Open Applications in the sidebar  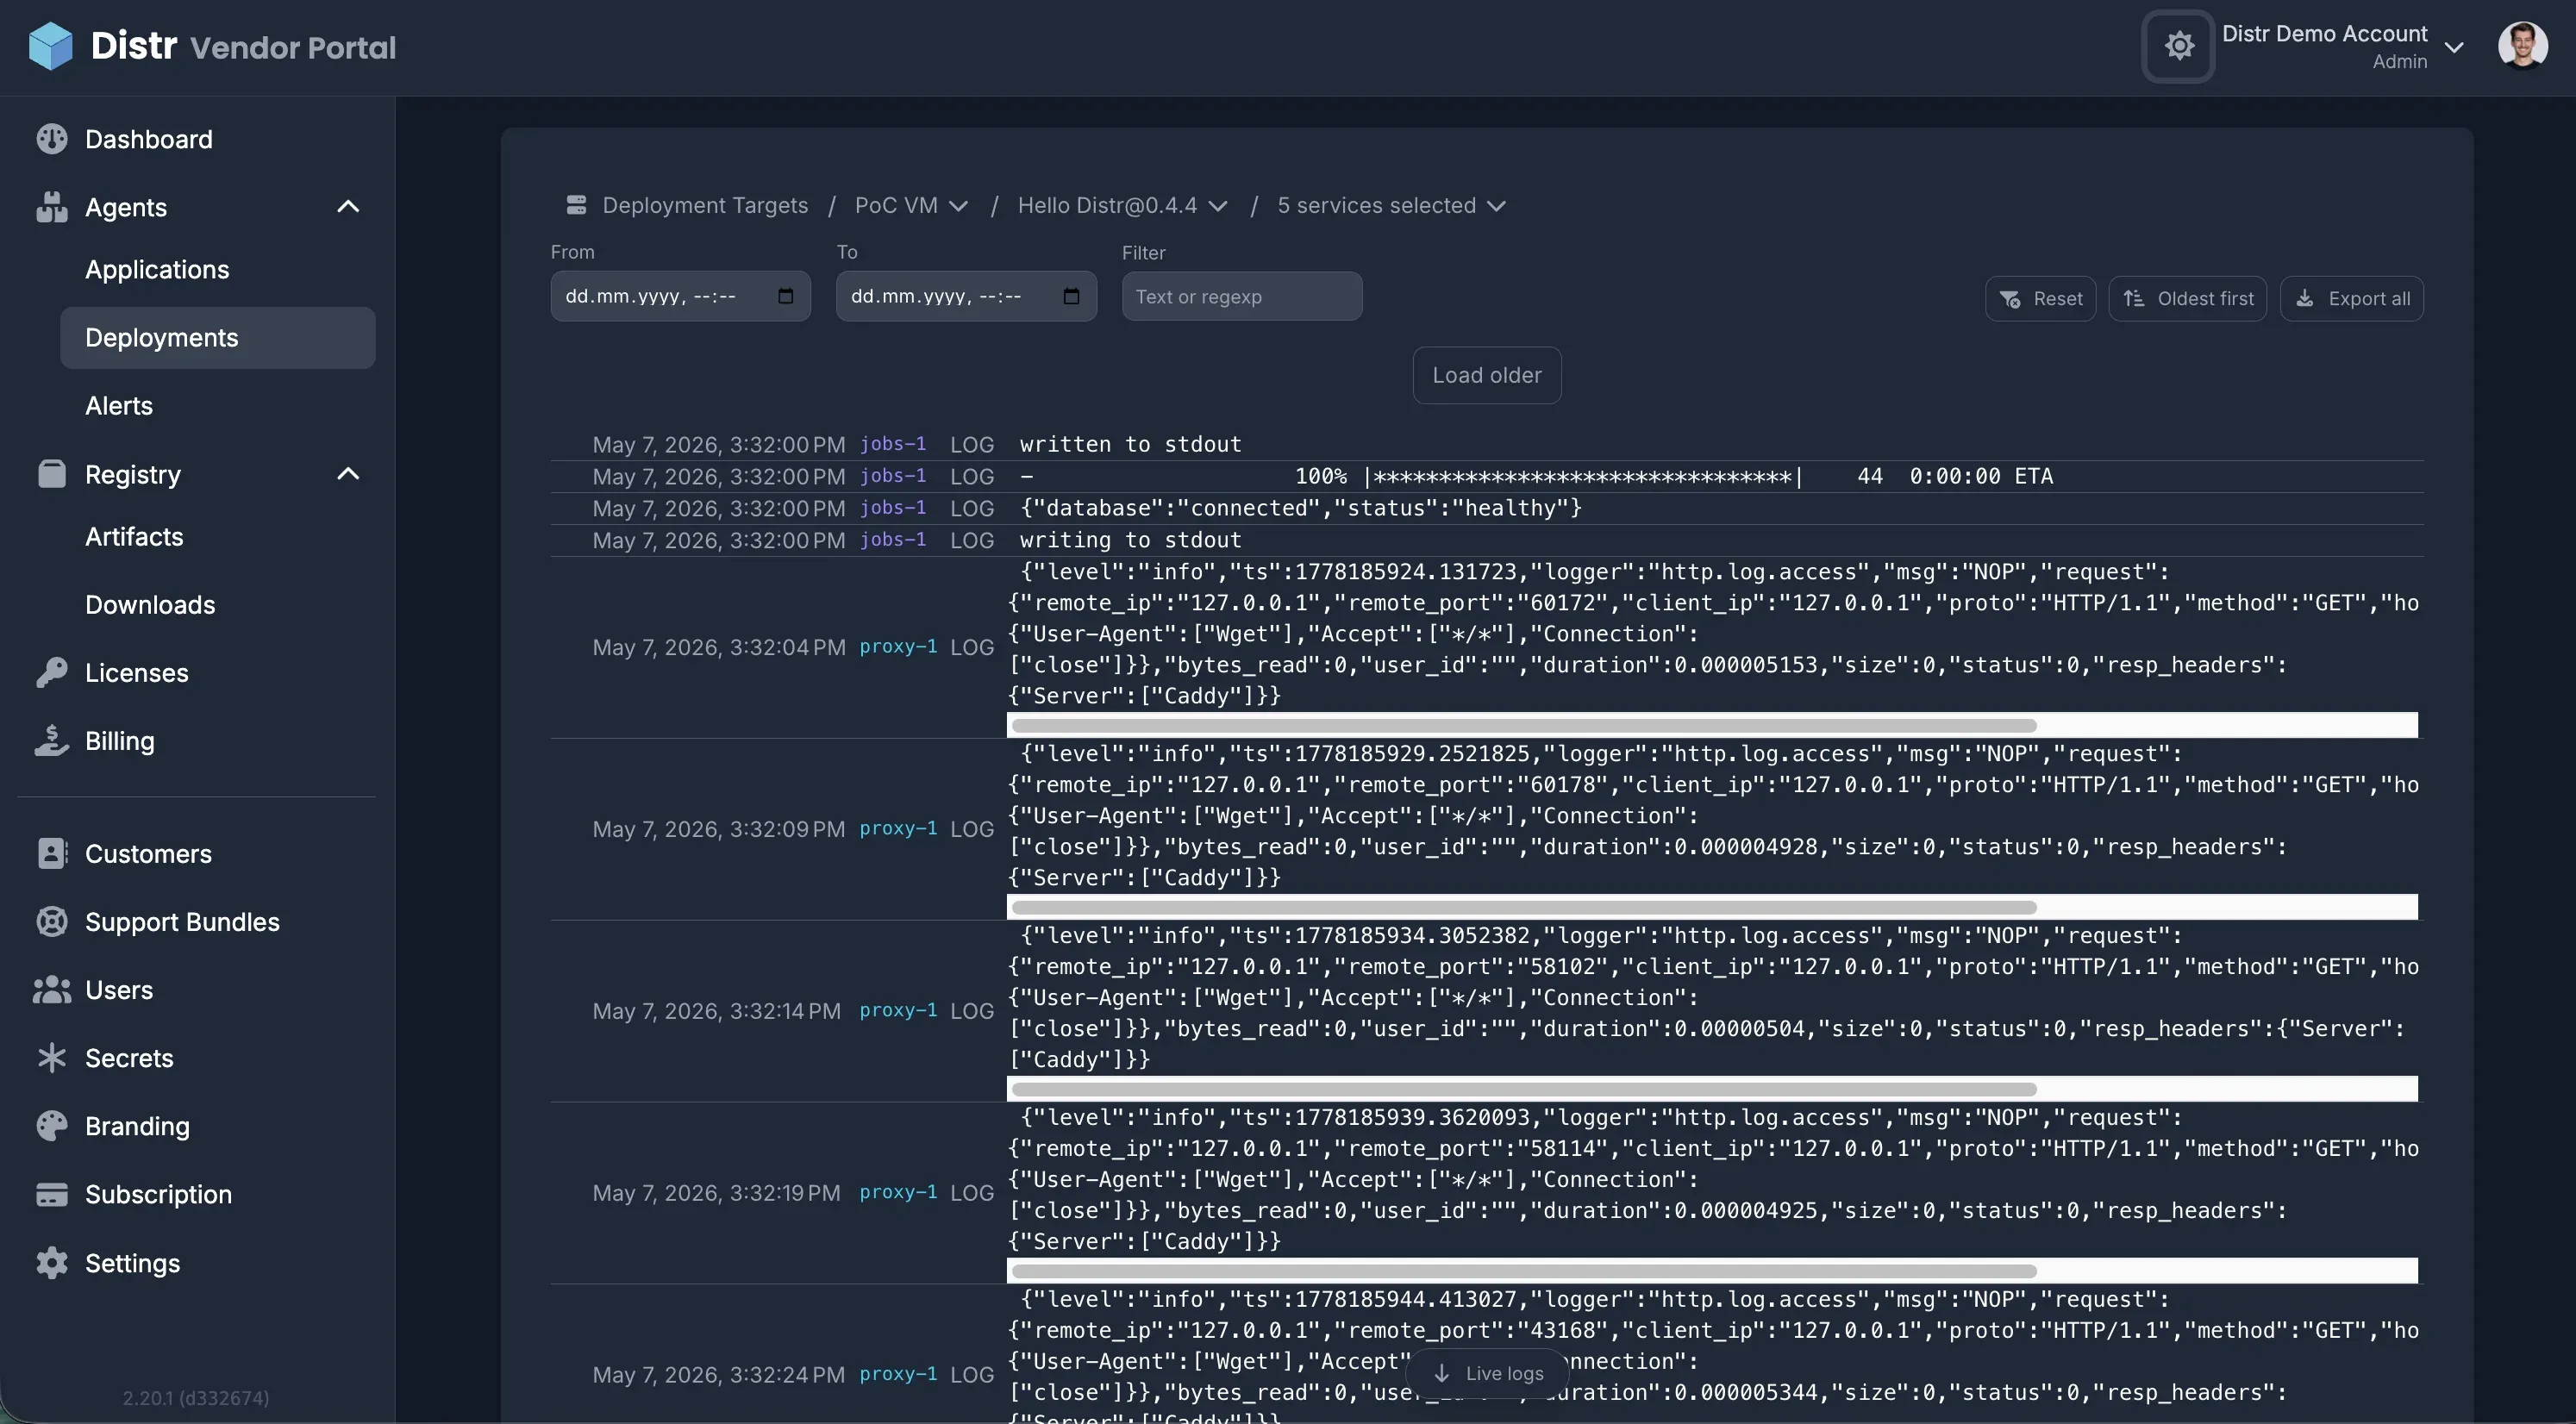(157, 270)
